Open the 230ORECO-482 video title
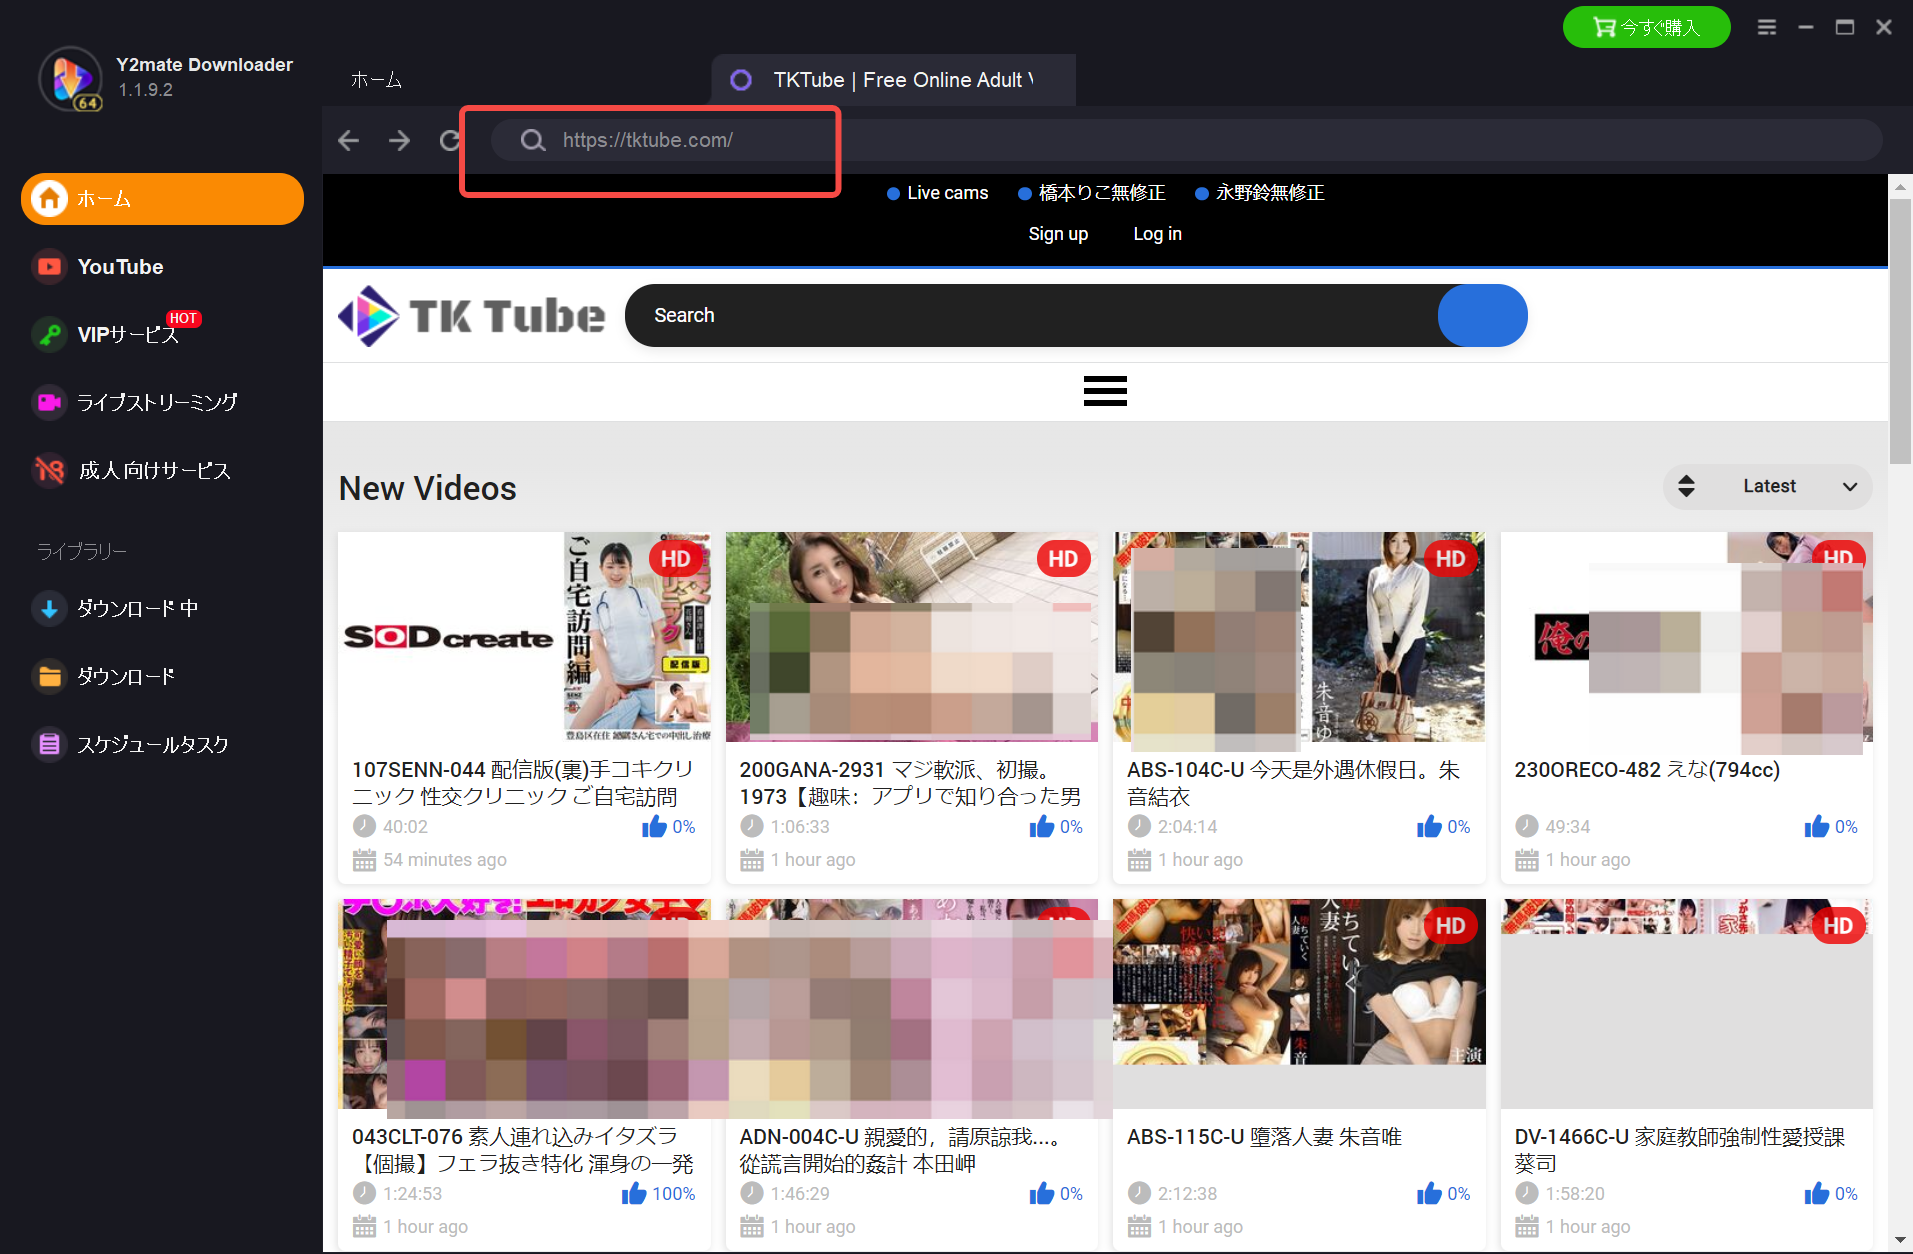The width and height of the screenshot is (1913, 1254). 1647,770
